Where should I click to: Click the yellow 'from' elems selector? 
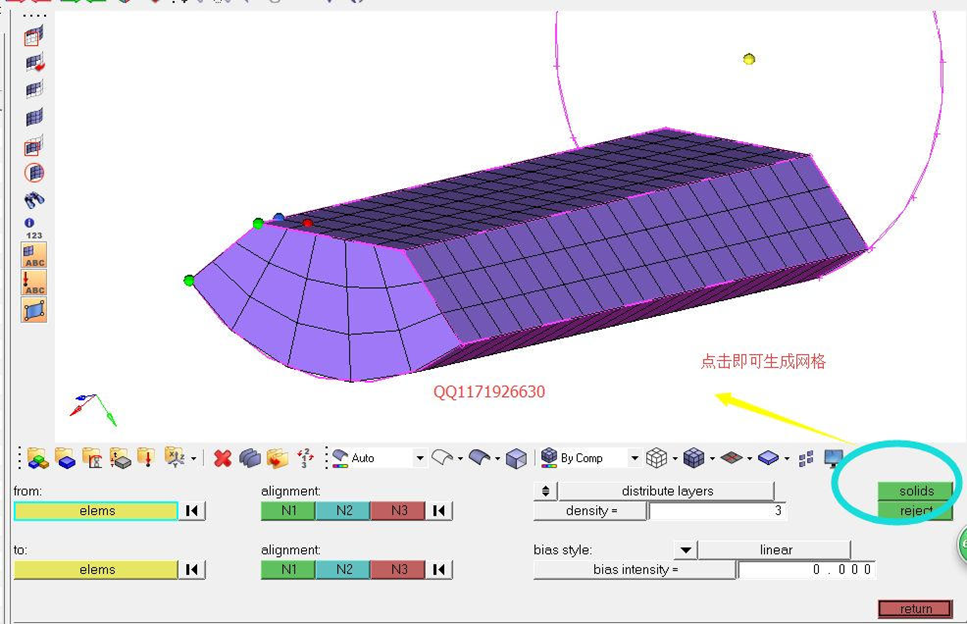(x=96, y=511)
